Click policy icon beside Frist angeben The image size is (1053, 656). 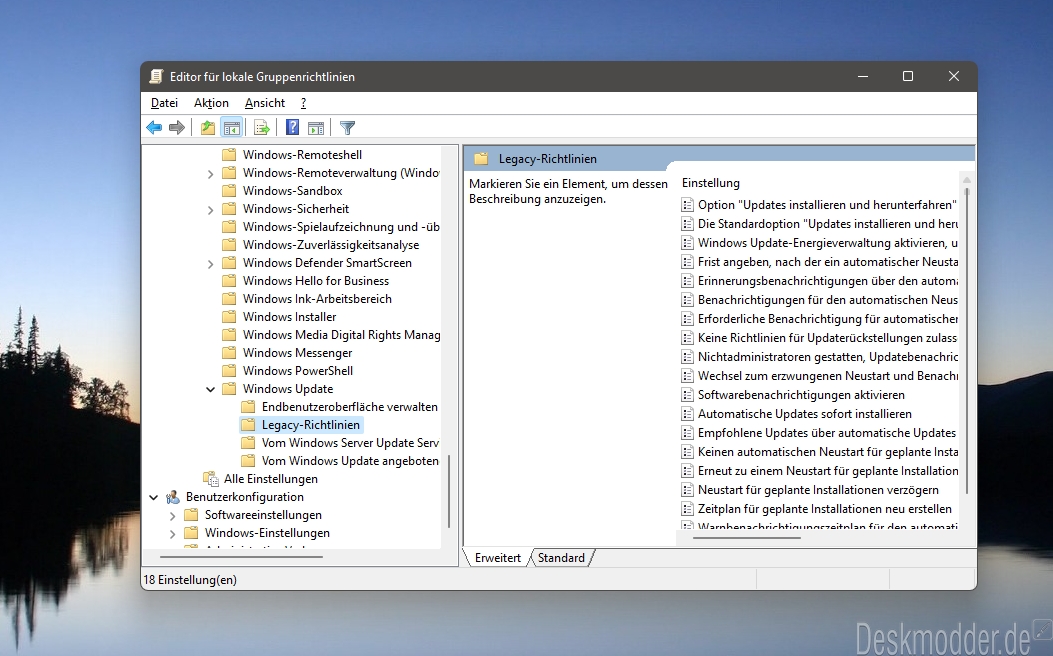click(687, 262)
